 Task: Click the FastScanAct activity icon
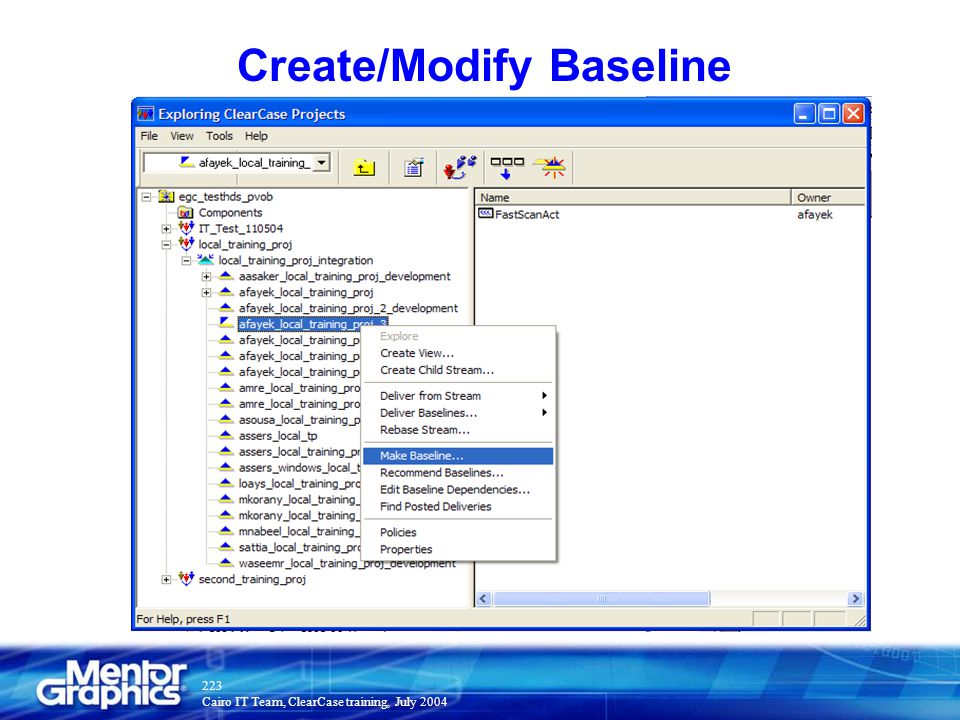[x=486, y=214]
